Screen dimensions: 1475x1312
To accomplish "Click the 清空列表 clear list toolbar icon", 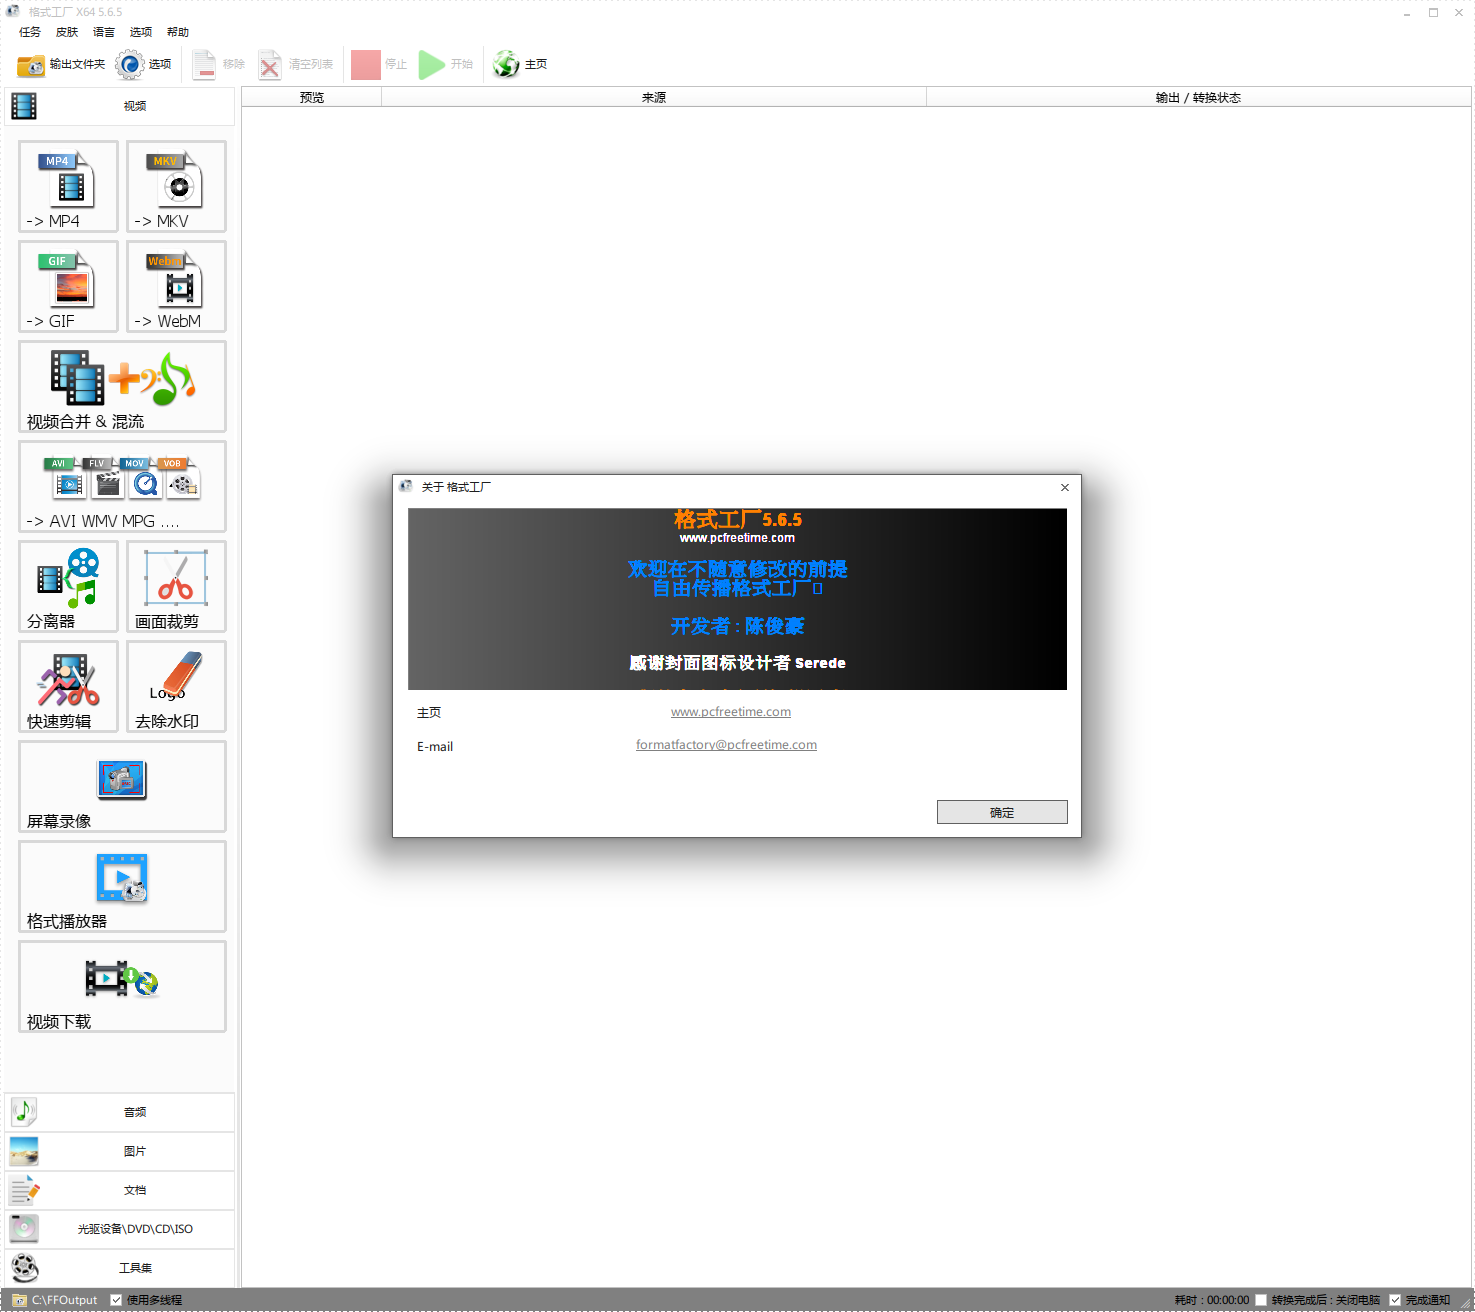I will [x=270, y=65].
